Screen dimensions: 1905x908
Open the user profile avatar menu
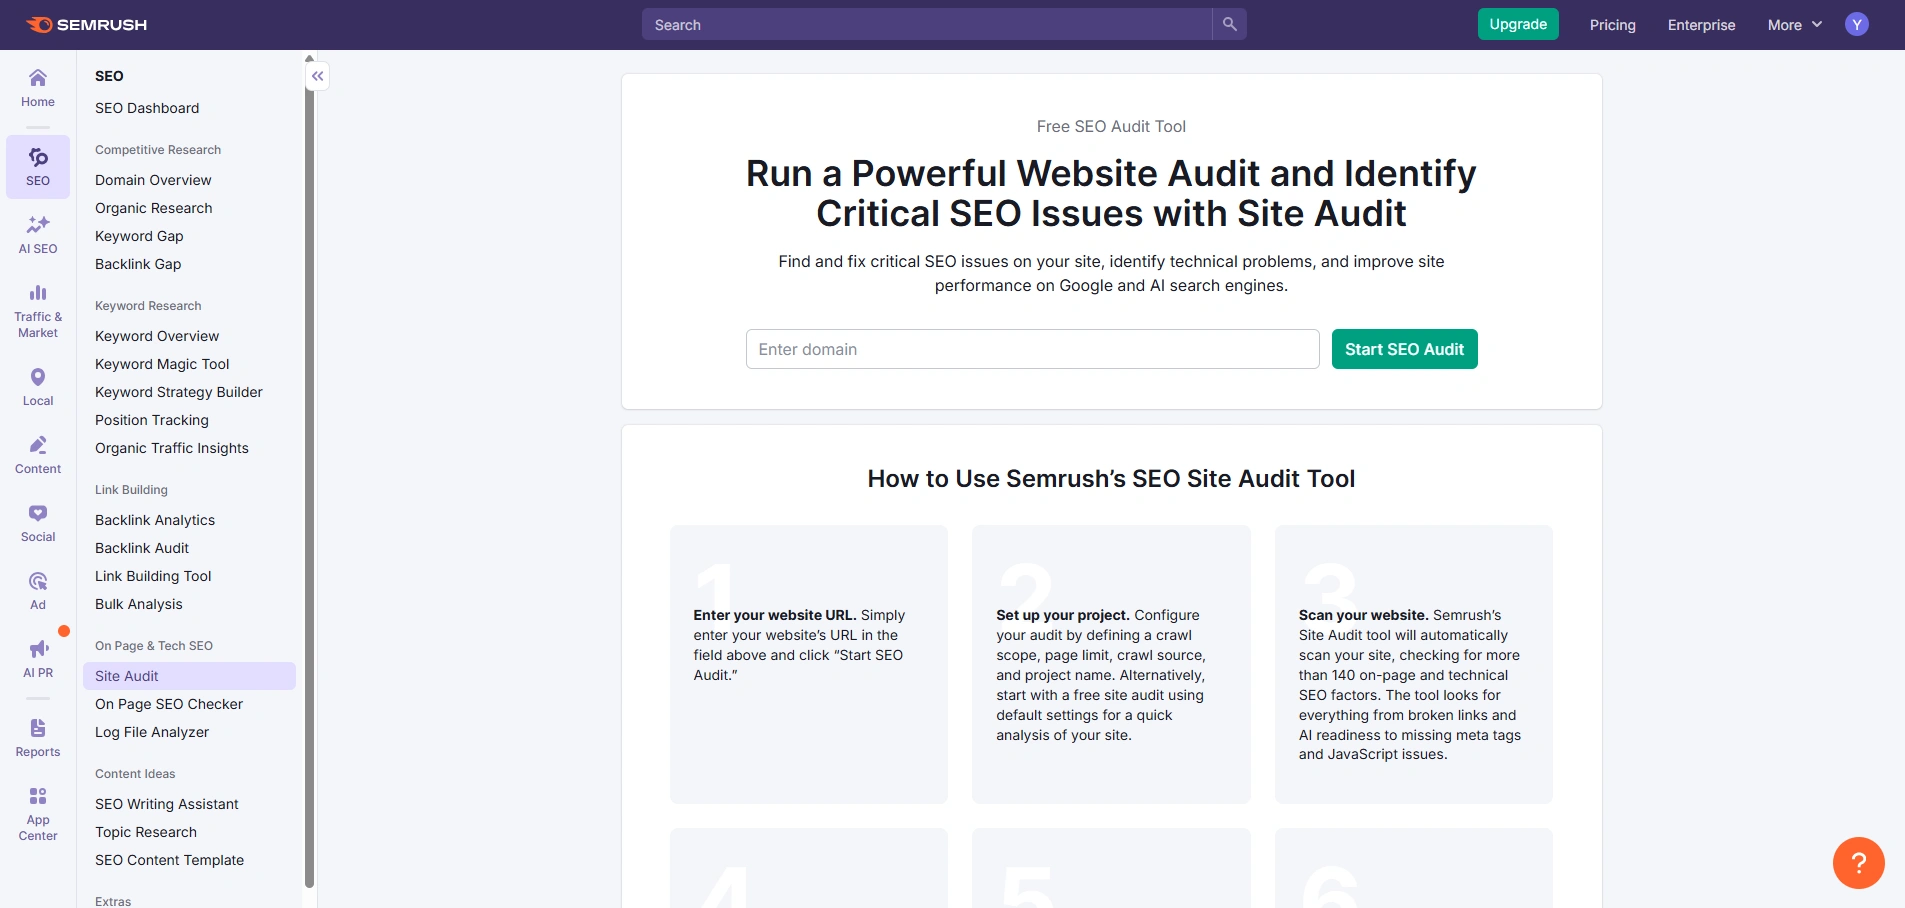tap(1856, 25)
